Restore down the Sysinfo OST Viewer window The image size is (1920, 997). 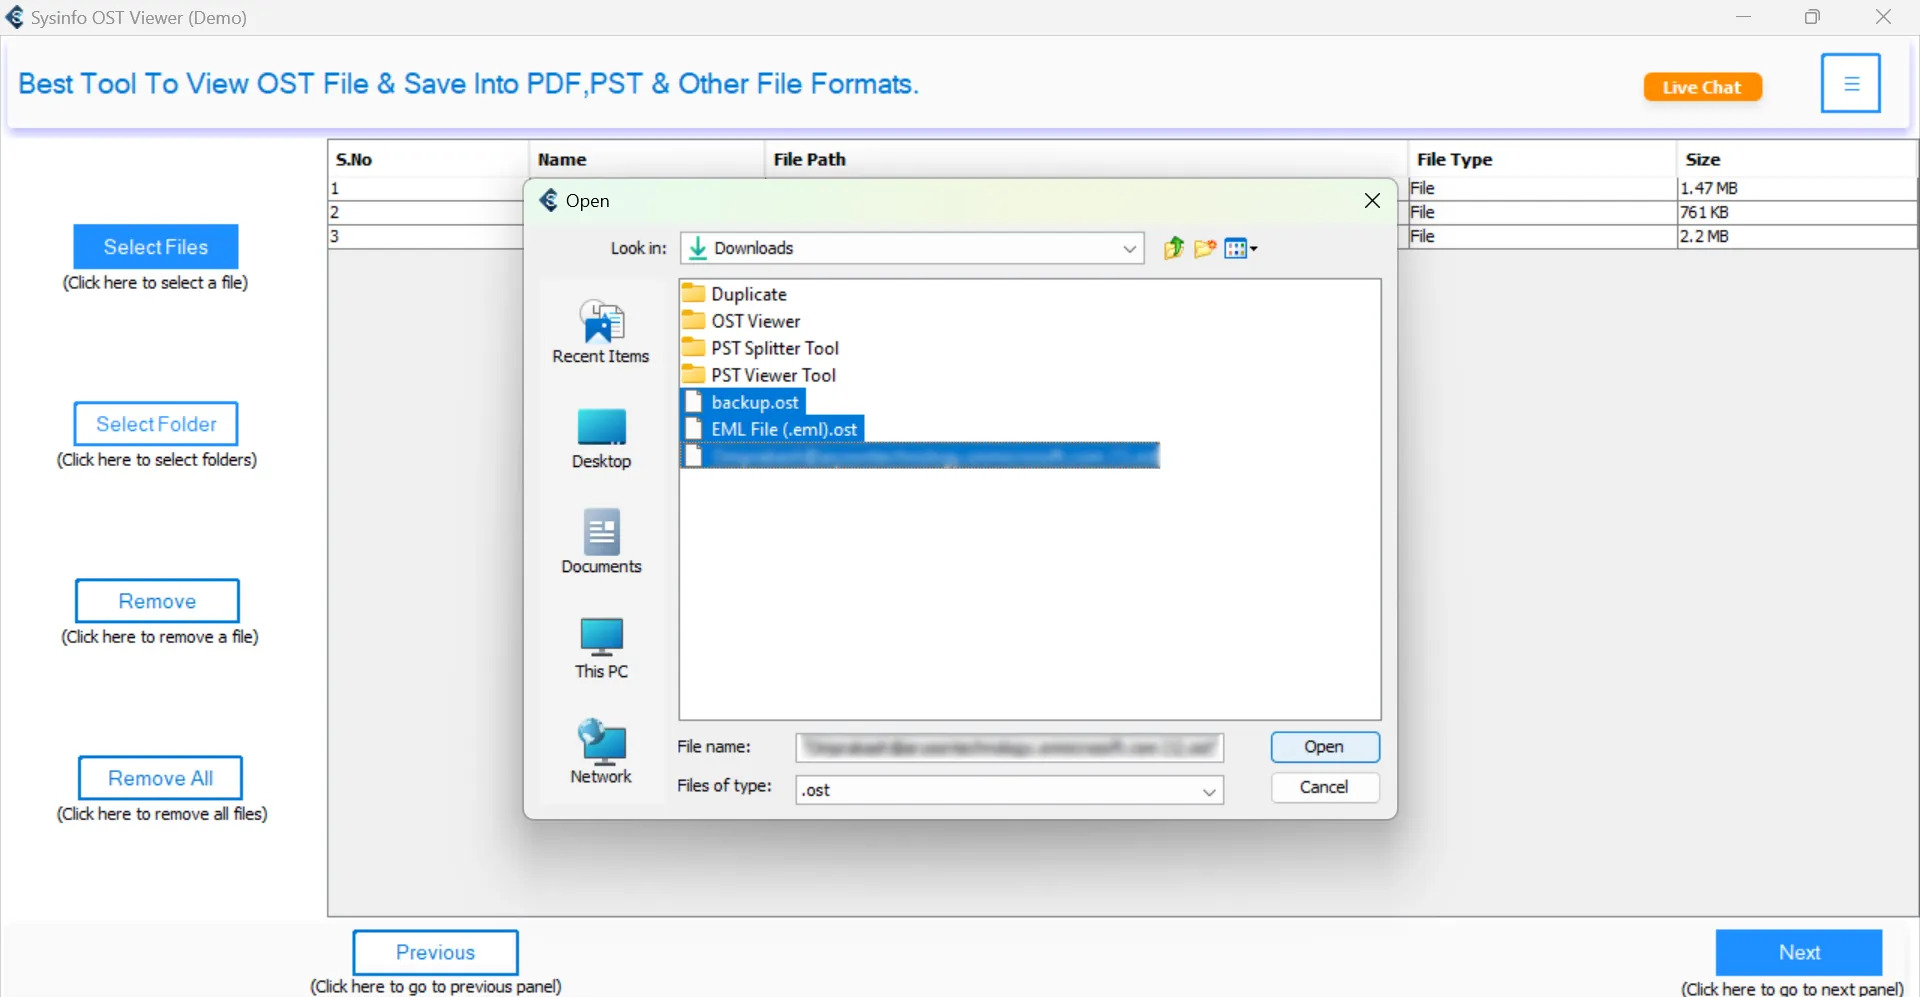(1812, 17)
